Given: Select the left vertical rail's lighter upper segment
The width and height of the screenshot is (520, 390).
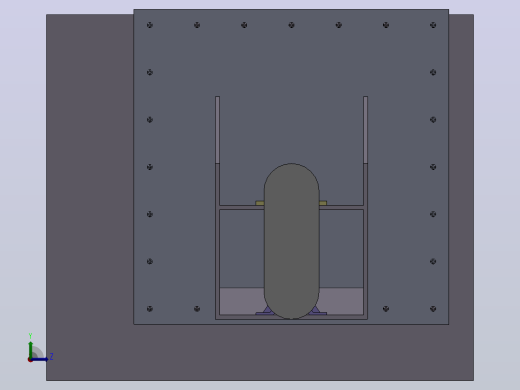Looking at the screenshot, I should coord(217,130).
